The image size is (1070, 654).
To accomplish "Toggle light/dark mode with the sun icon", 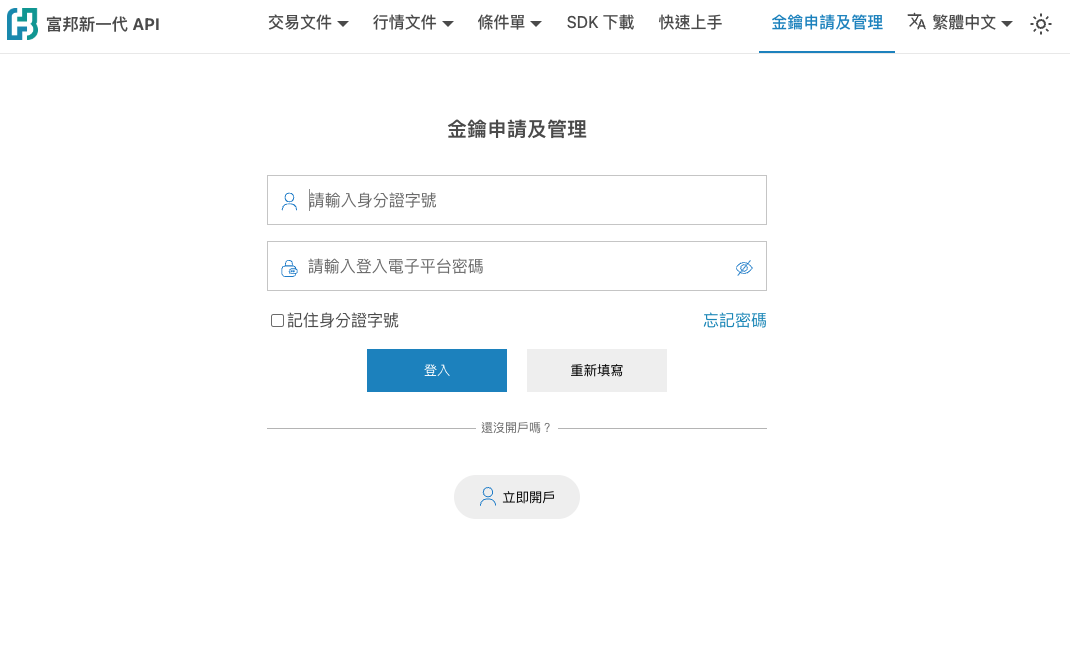I will click(x=1041, y=24).
